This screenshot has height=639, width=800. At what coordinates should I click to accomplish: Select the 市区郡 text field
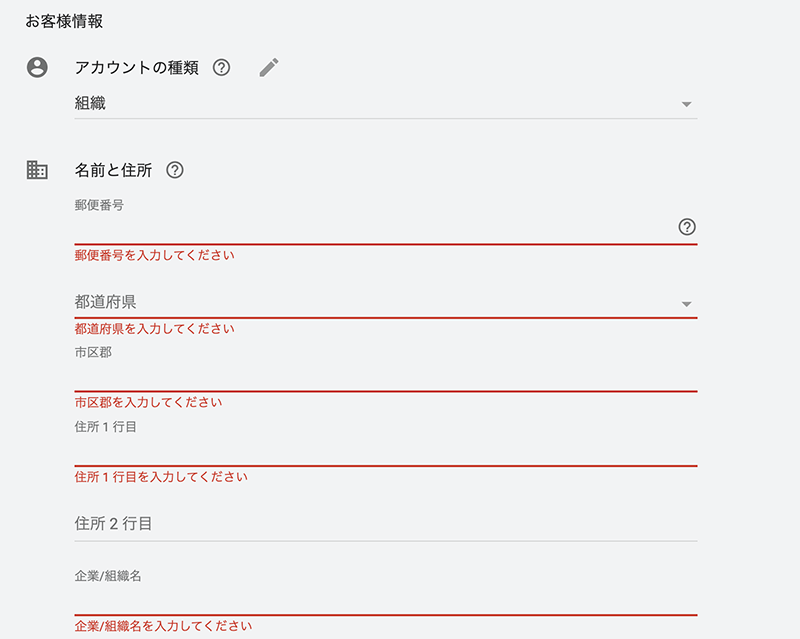point(386,377)
